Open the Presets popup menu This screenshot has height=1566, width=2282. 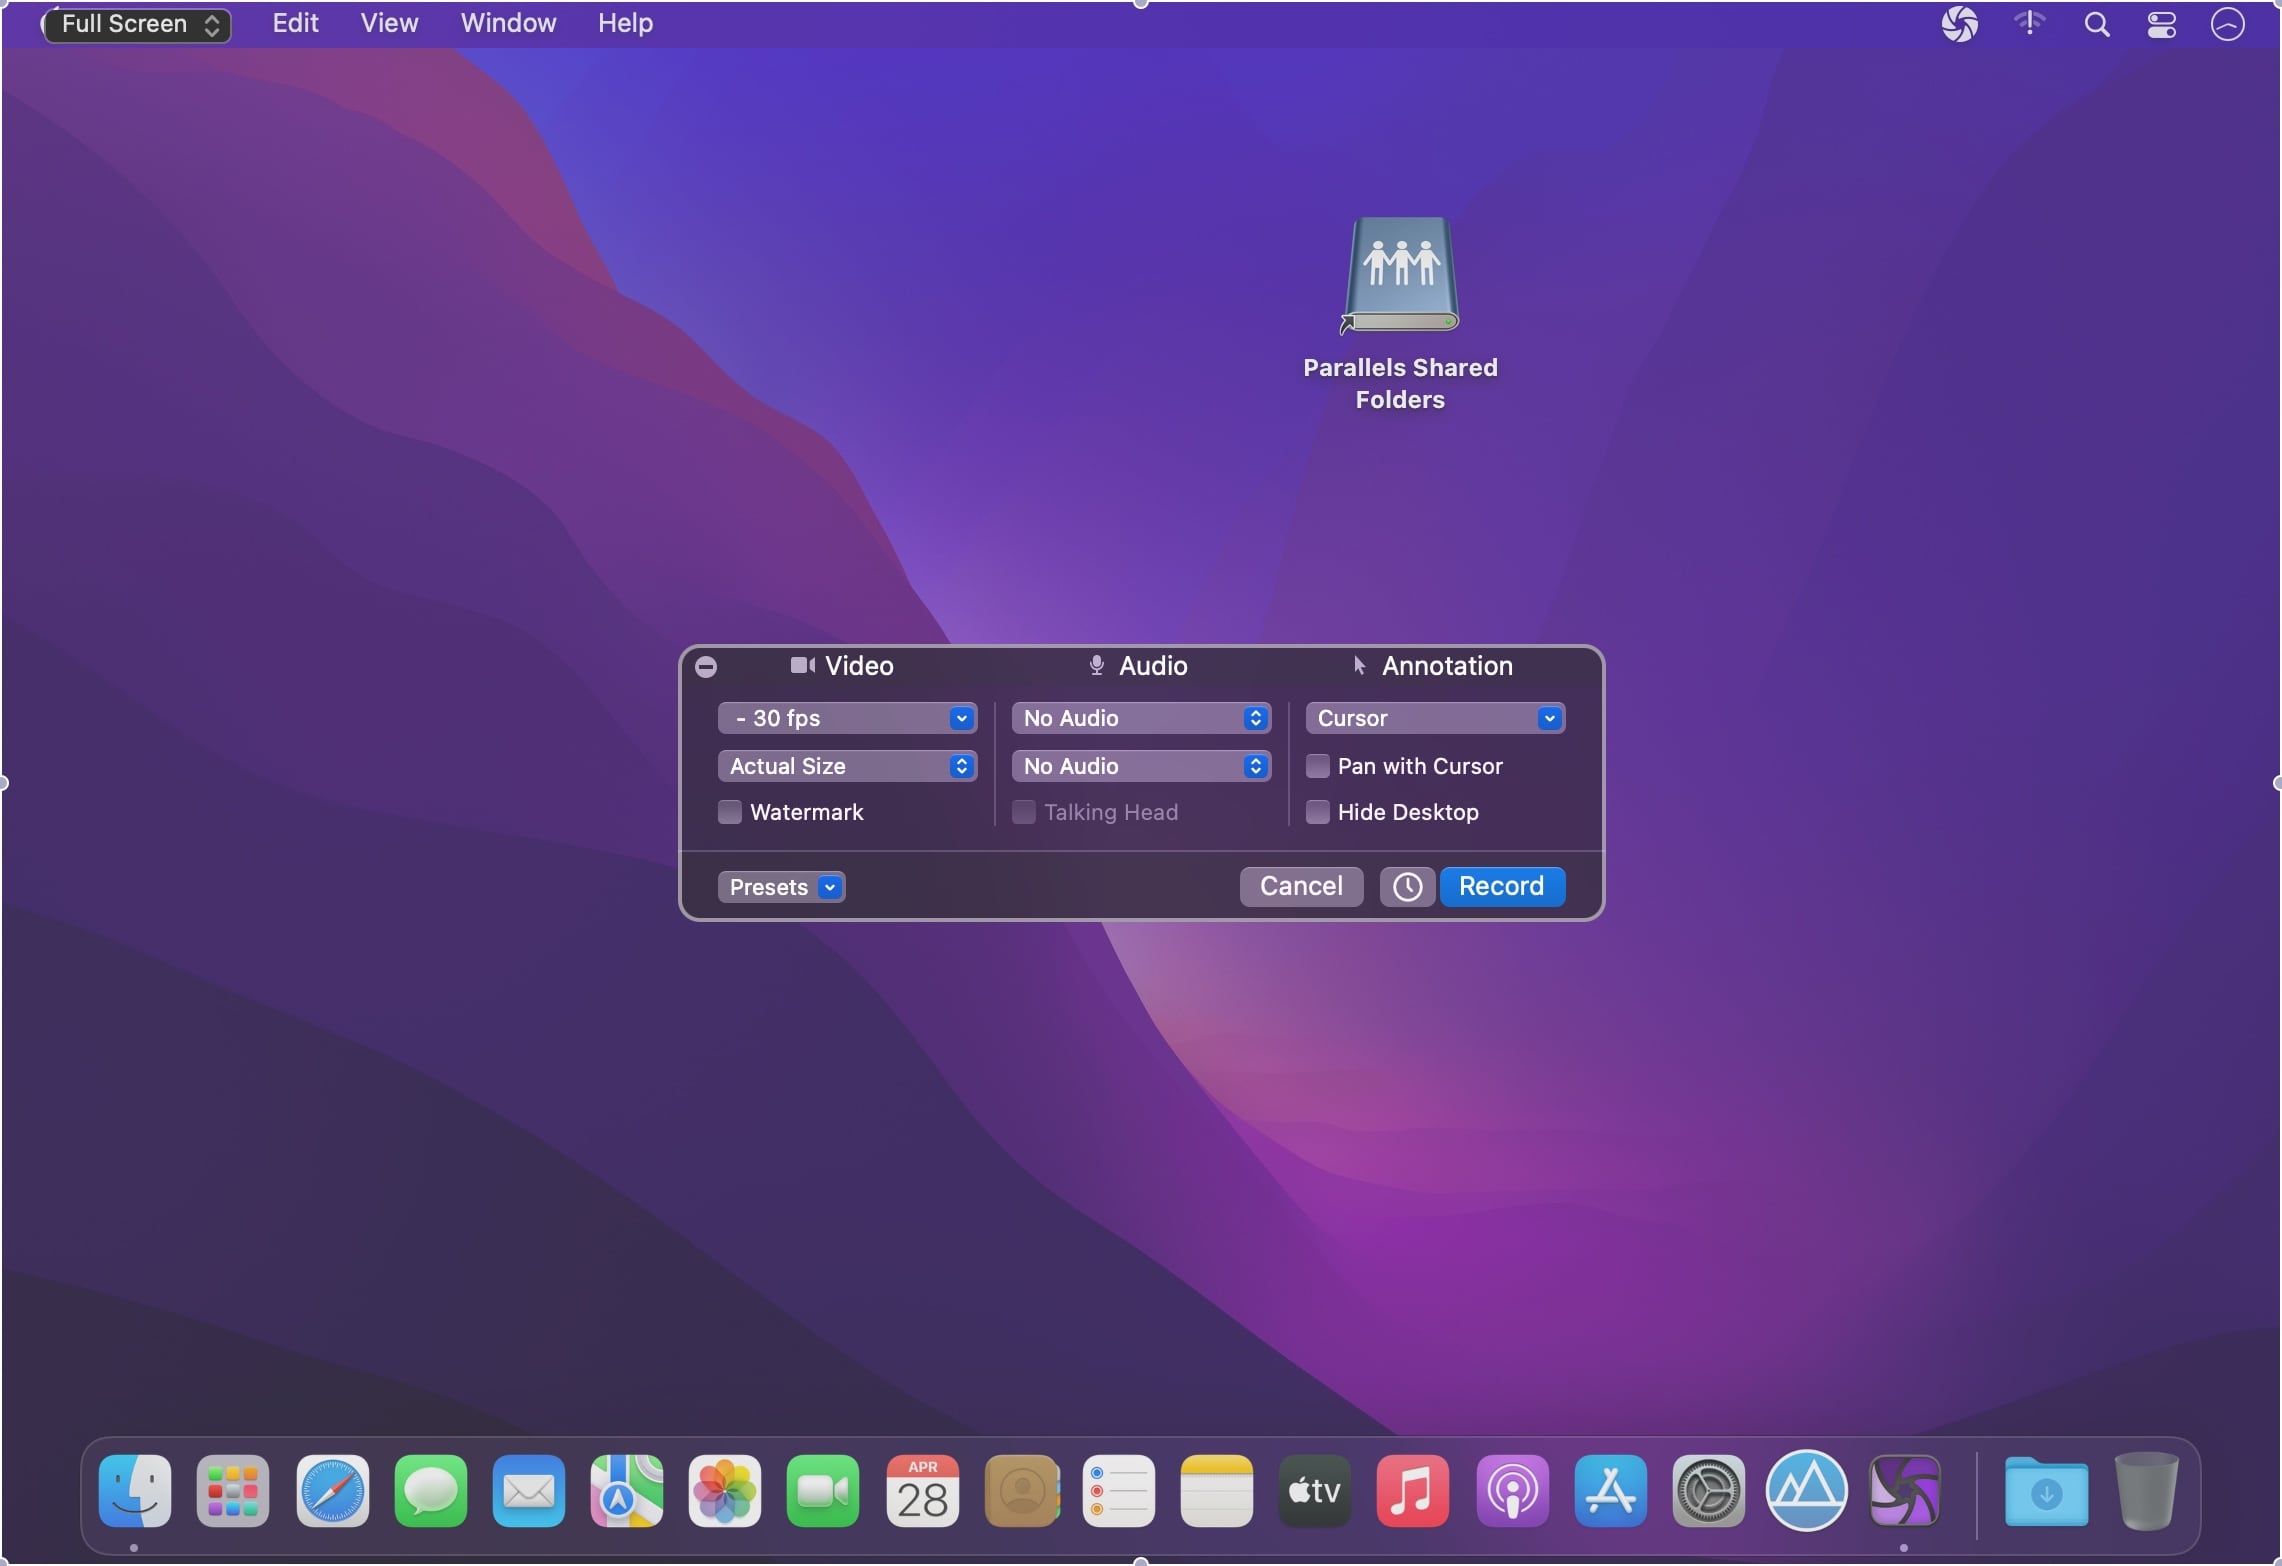pyautogui.click(x=781, y=887)
